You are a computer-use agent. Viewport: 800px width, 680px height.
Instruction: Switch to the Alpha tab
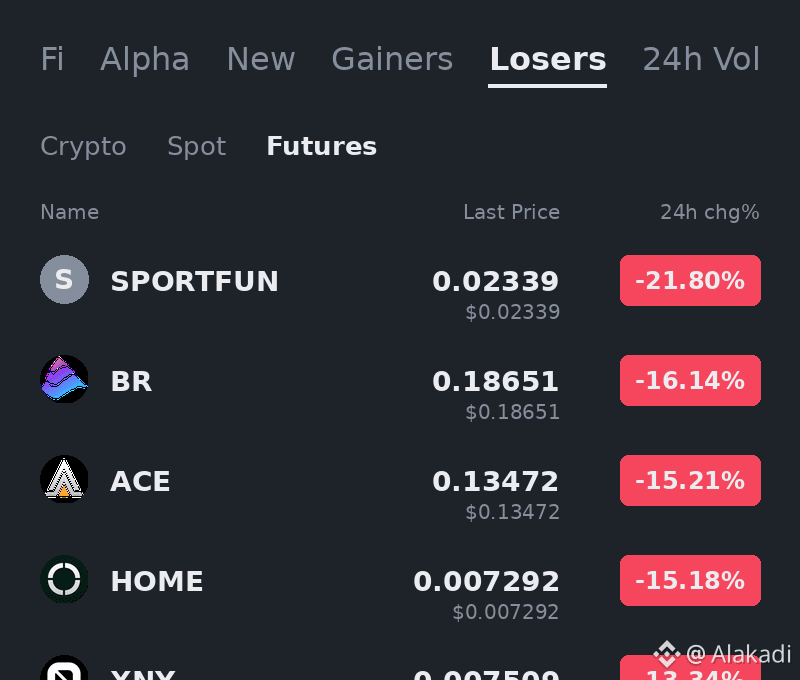145,59
